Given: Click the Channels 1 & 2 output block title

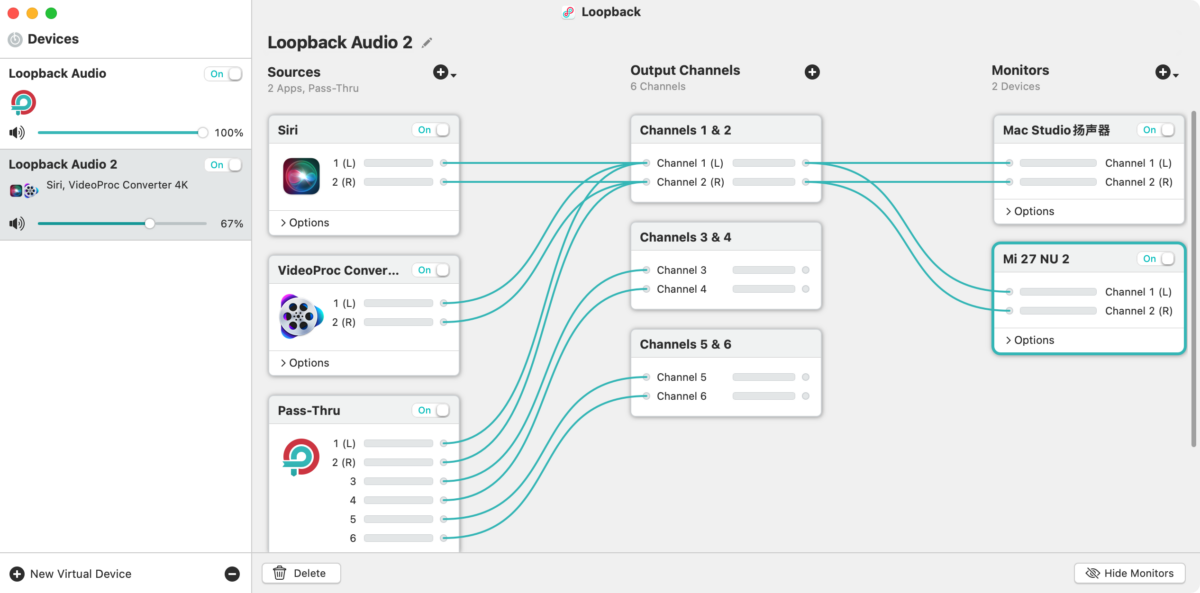Looking at the screenshot, I should pos(686,130).
